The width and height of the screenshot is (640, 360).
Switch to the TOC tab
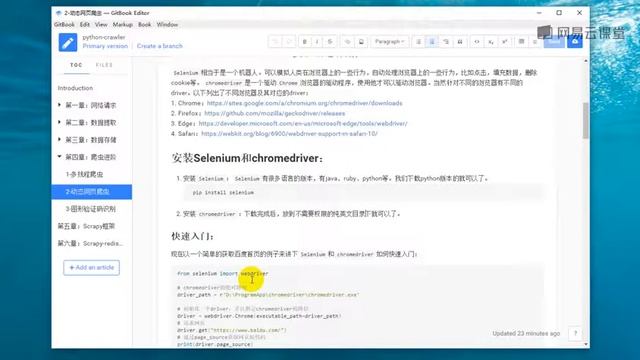pyautogui.click(x=76, y=65)
